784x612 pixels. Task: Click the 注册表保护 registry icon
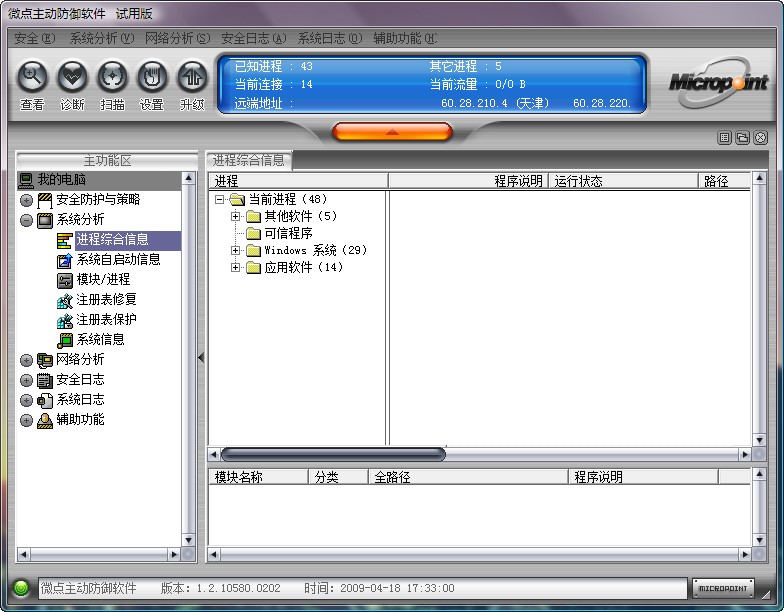(64, 320)
